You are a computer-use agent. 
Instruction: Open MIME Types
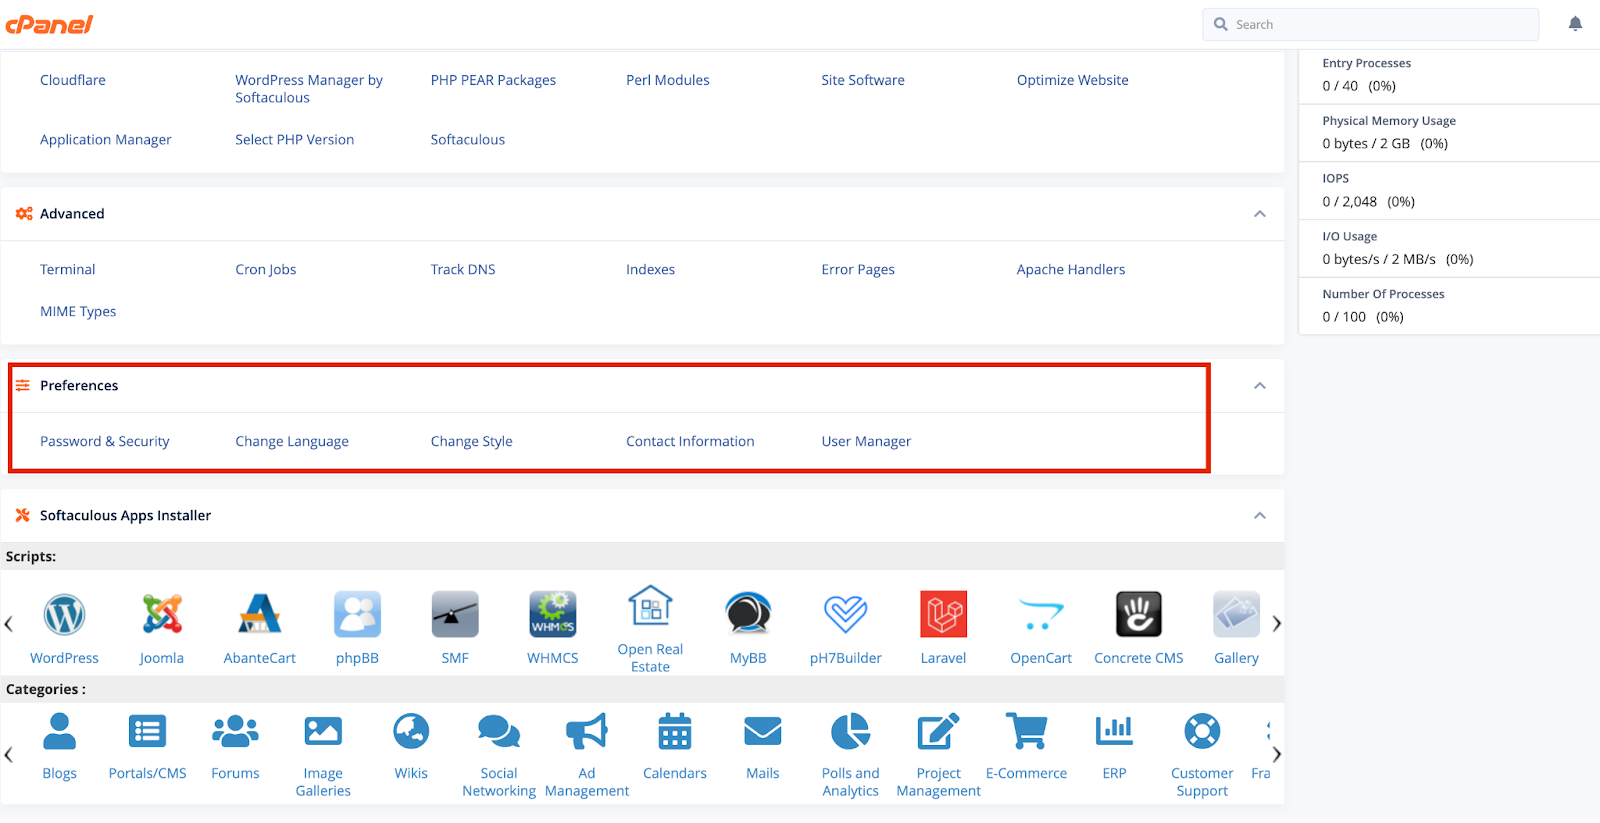pyautogui.click(x=78, y=311)
